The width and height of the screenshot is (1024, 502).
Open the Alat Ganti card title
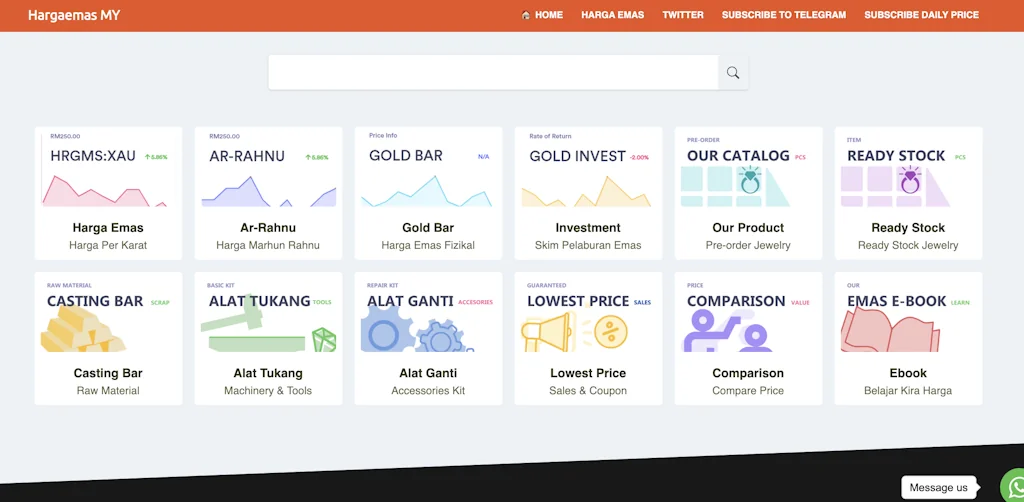pyautogui.click(x=428, y=373)
